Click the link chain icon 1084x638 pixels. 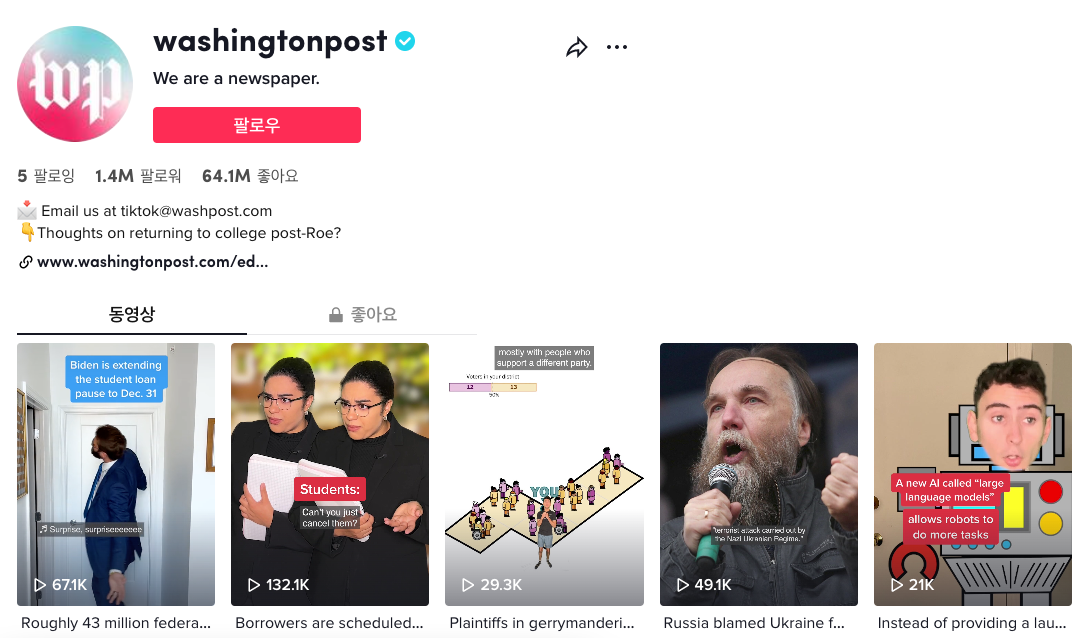(x=26, y=262)
